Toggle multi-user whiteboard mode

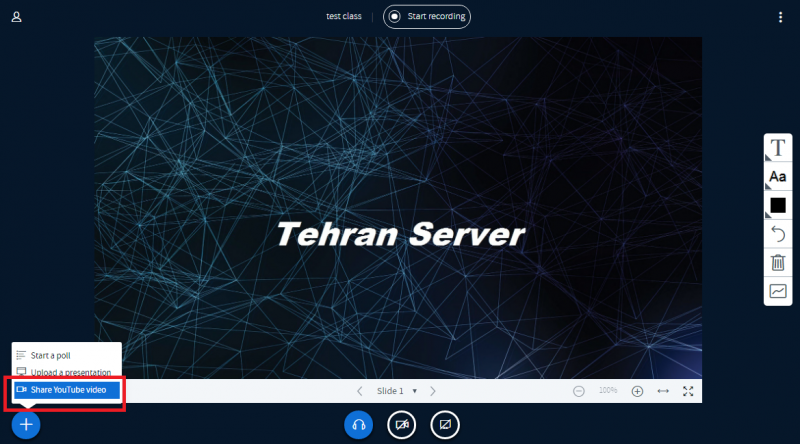tap(777, 291)
